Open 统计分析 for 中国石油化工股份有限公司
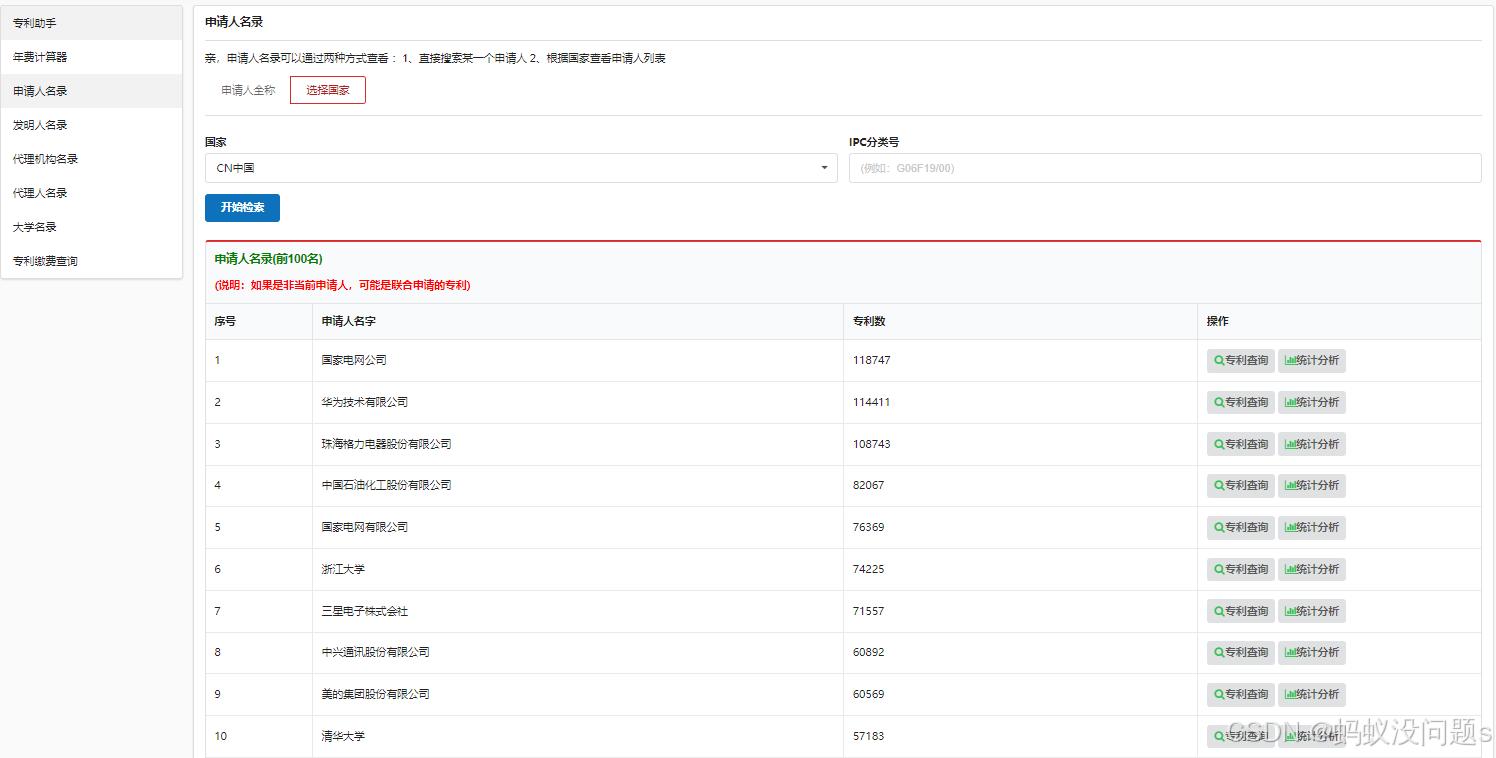 1311,485
